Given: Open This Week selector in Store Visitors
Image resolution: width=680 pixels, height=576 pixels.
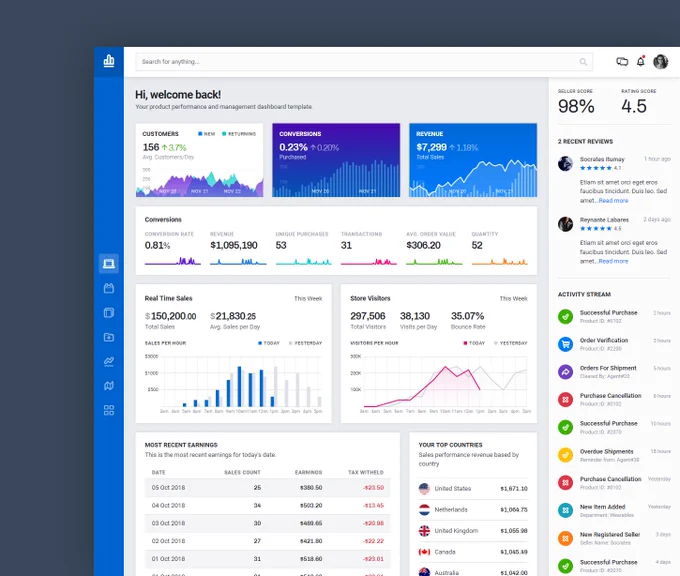Looking at the screenshot, I should pyautogui.click(x=513, y=298).
